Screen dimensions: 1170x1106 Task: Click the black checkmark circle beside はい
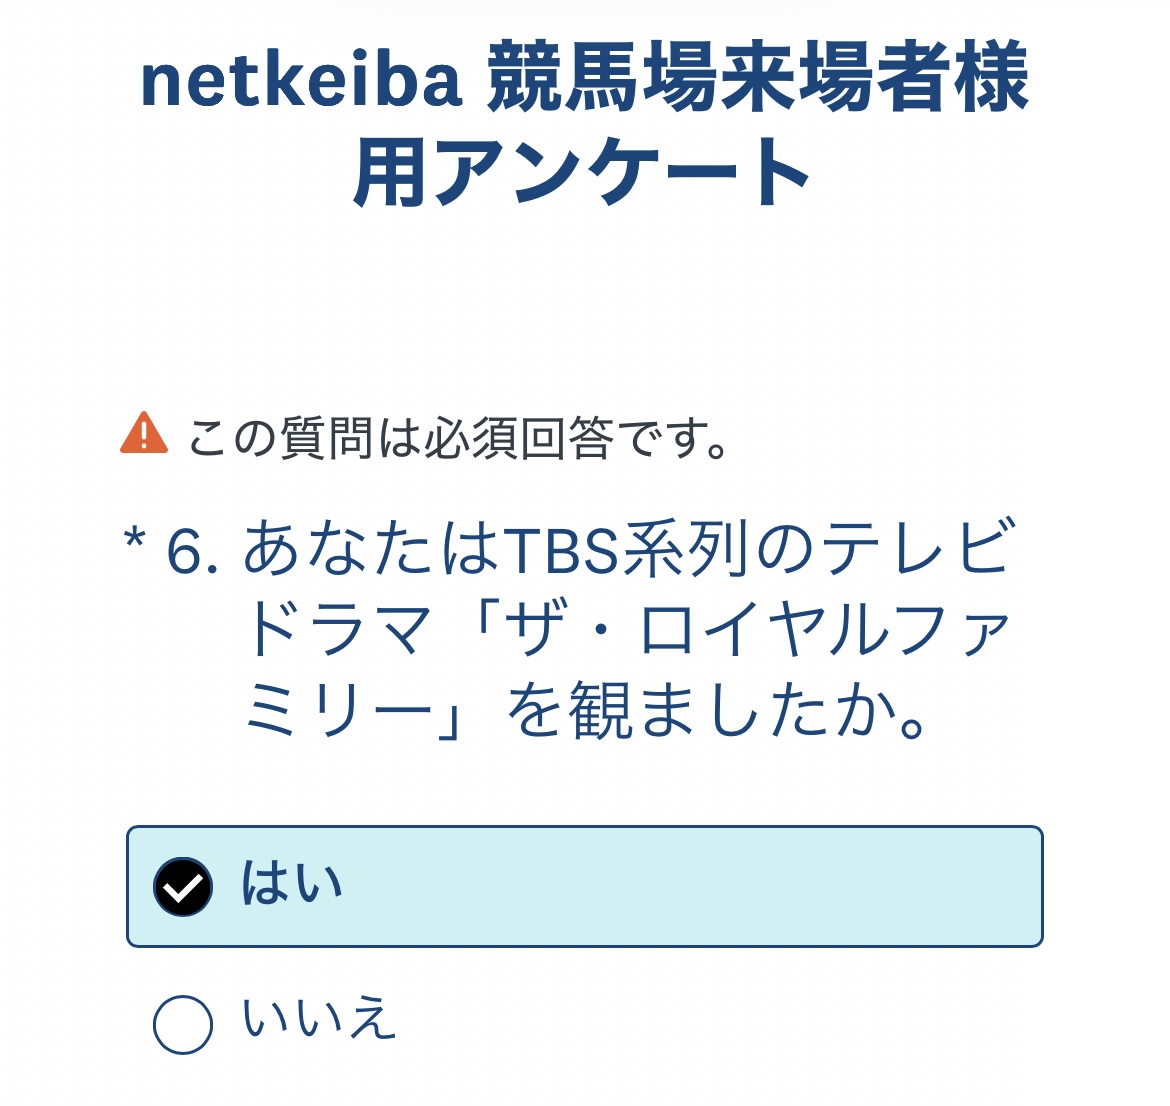pos(183,887)
